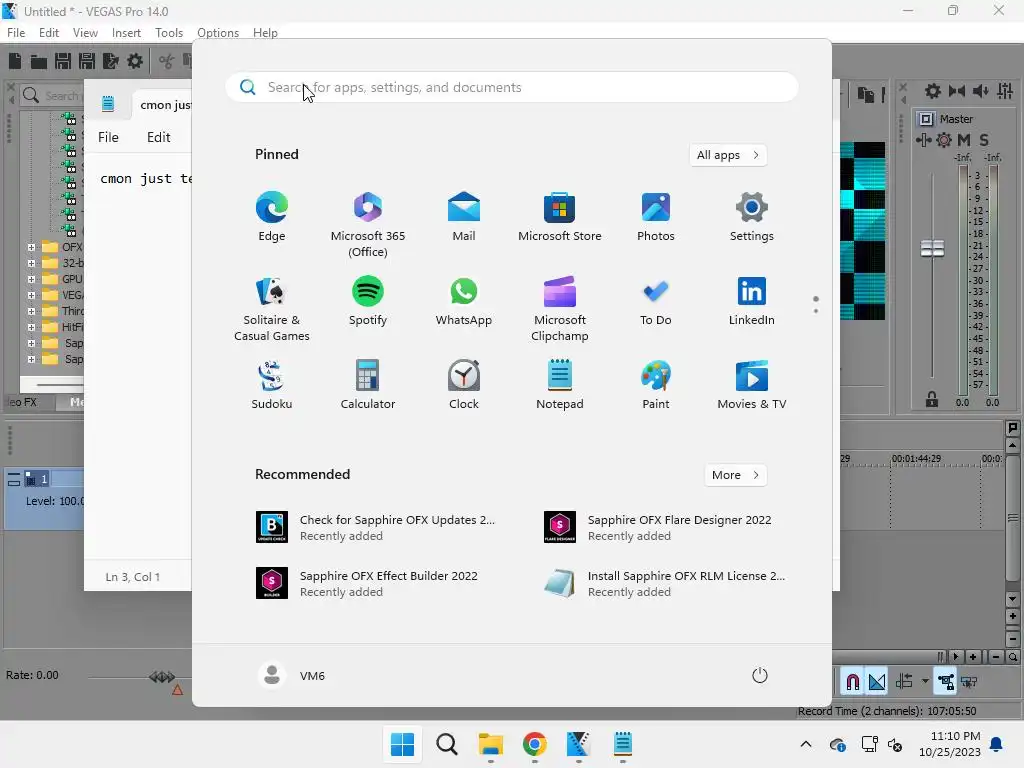1024x768 pixels.
Task: Toggle Enable Snapping magnet in VEGAS
Action: (852, 682)
